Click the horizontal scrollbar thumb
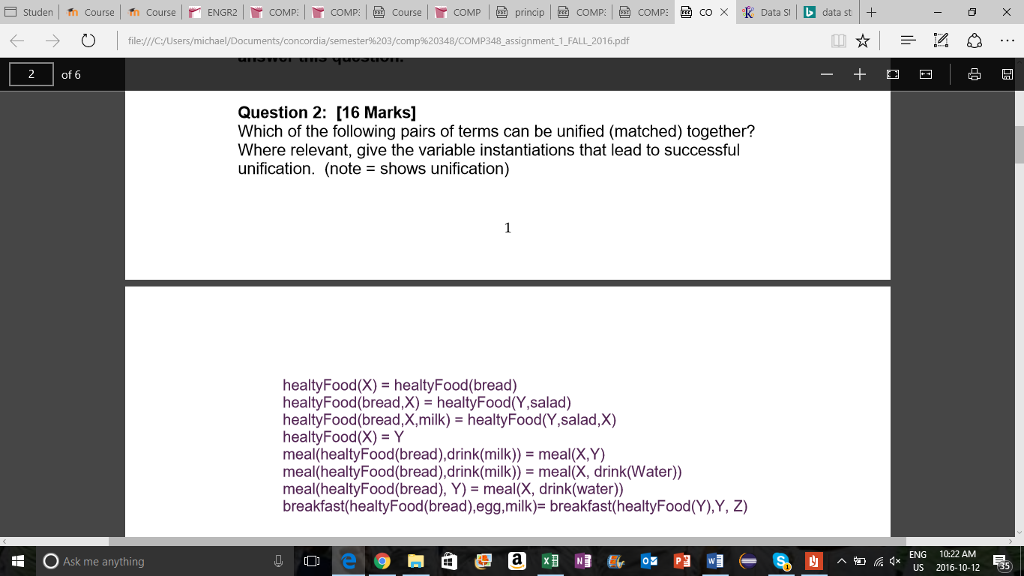This screenshot has width=1024, height=576. (x=506, y=541)
